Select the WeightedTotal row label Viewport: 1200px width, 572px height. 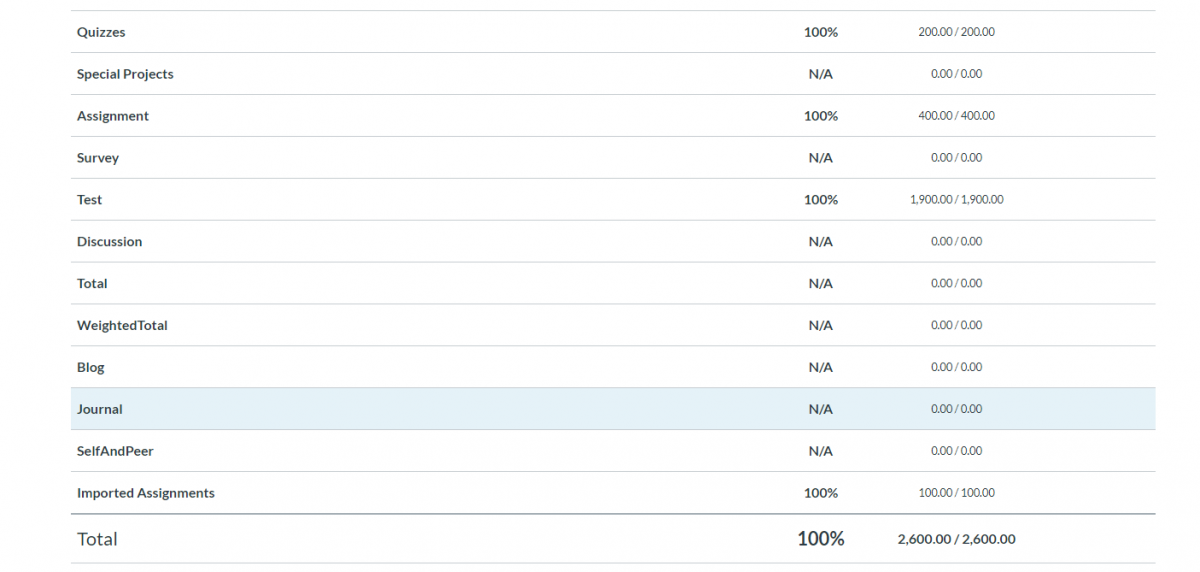[122, 326]
